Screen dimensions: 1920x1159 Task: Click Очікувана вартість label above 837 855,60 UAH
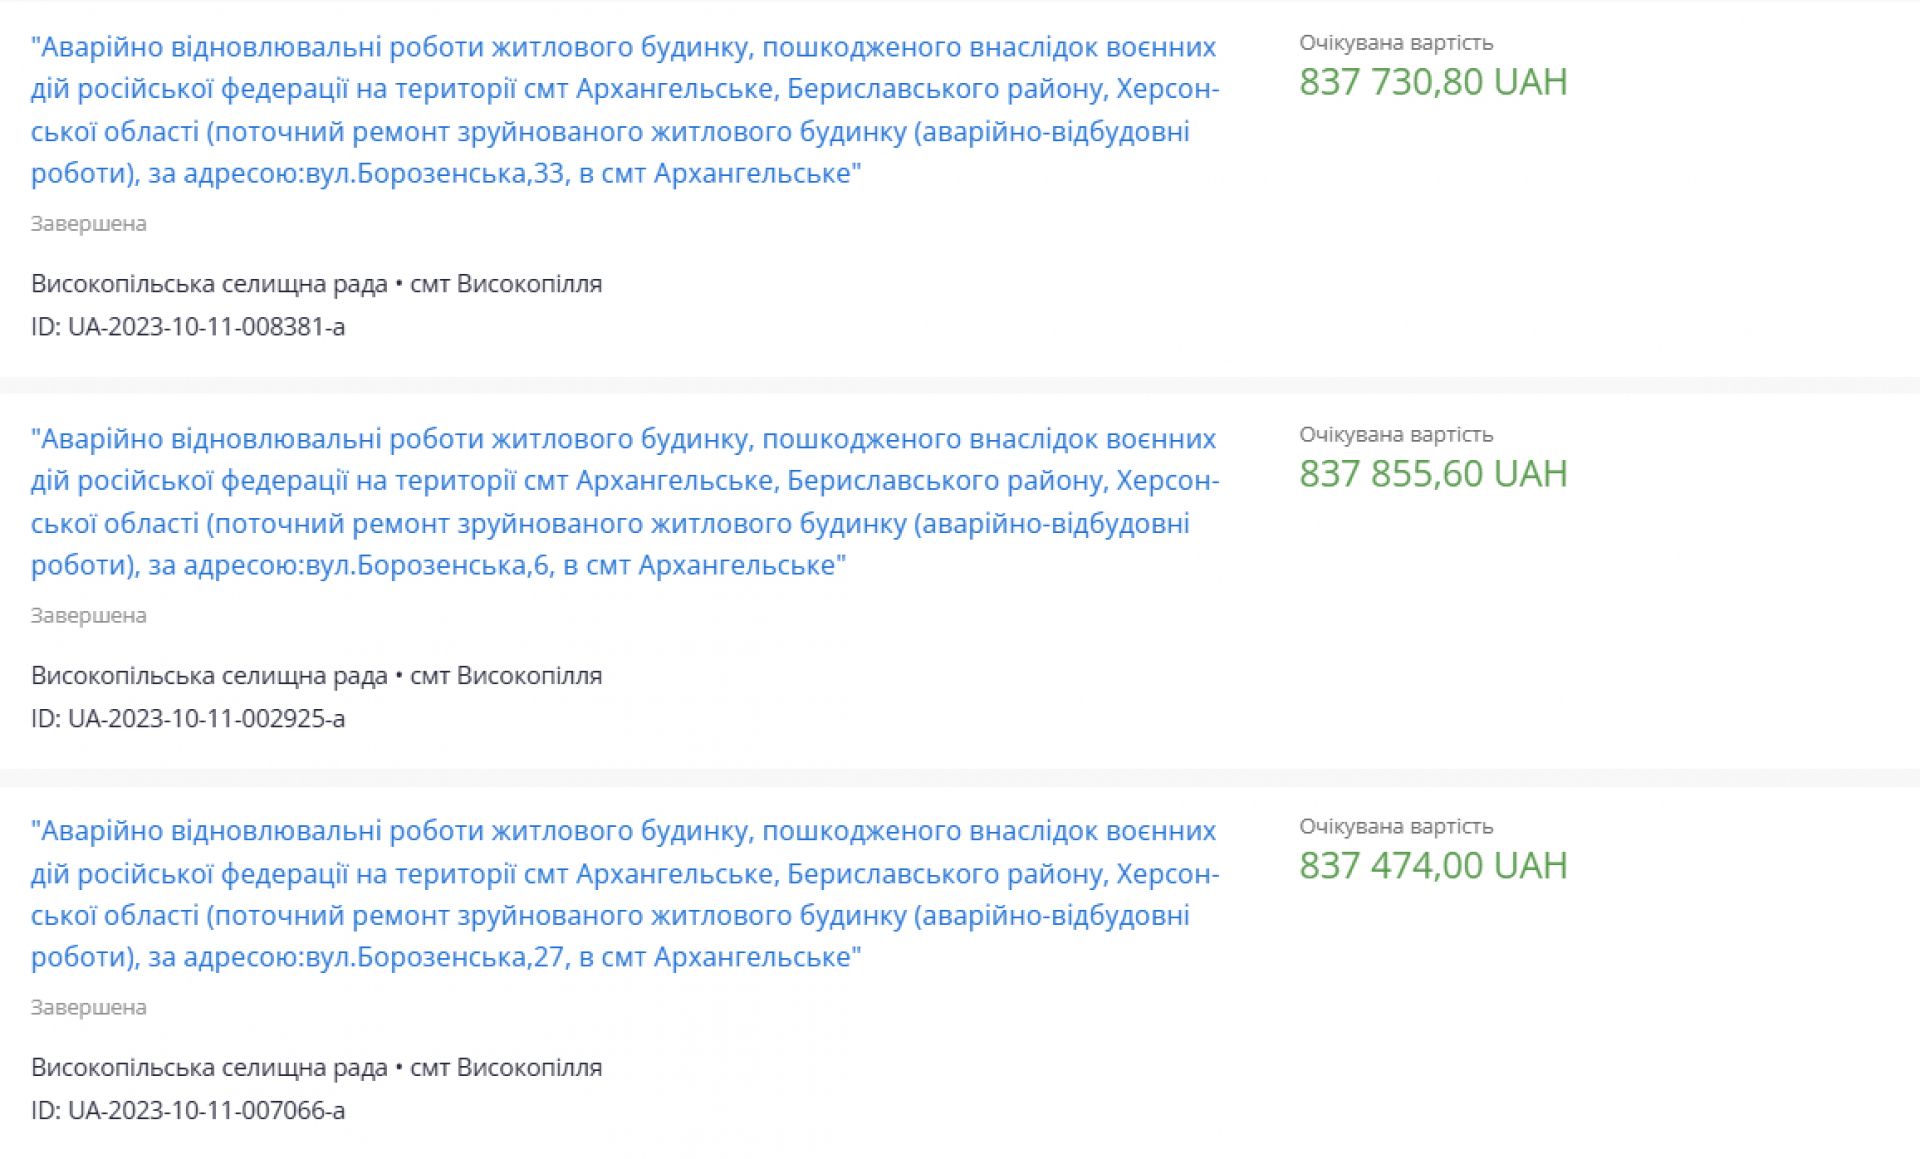click(1396, 435)
